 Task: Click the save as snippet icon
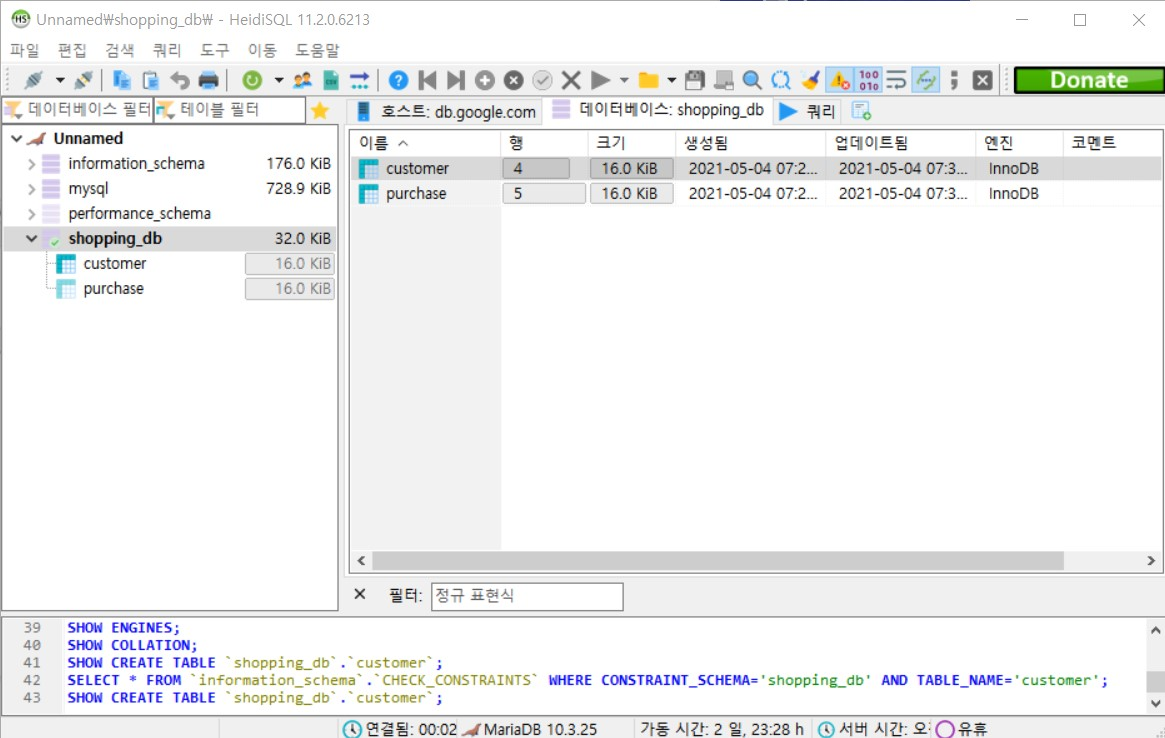[x=723, y=80]
